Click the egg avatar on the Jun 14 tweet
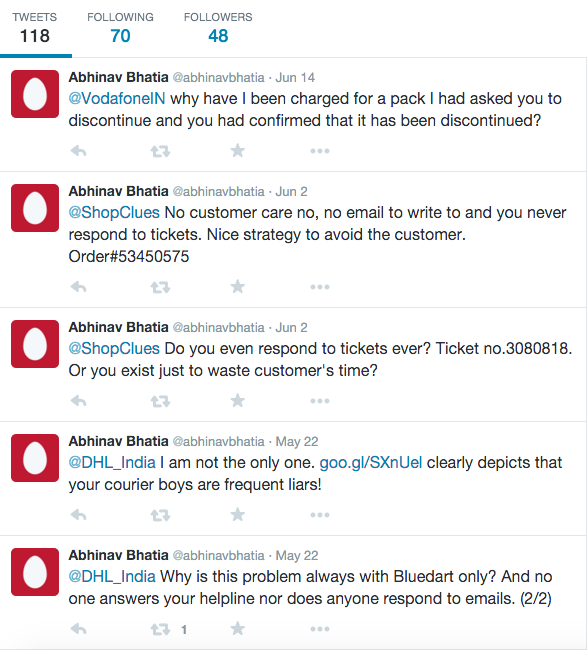587x650 pixels. [x=35, y=94]
